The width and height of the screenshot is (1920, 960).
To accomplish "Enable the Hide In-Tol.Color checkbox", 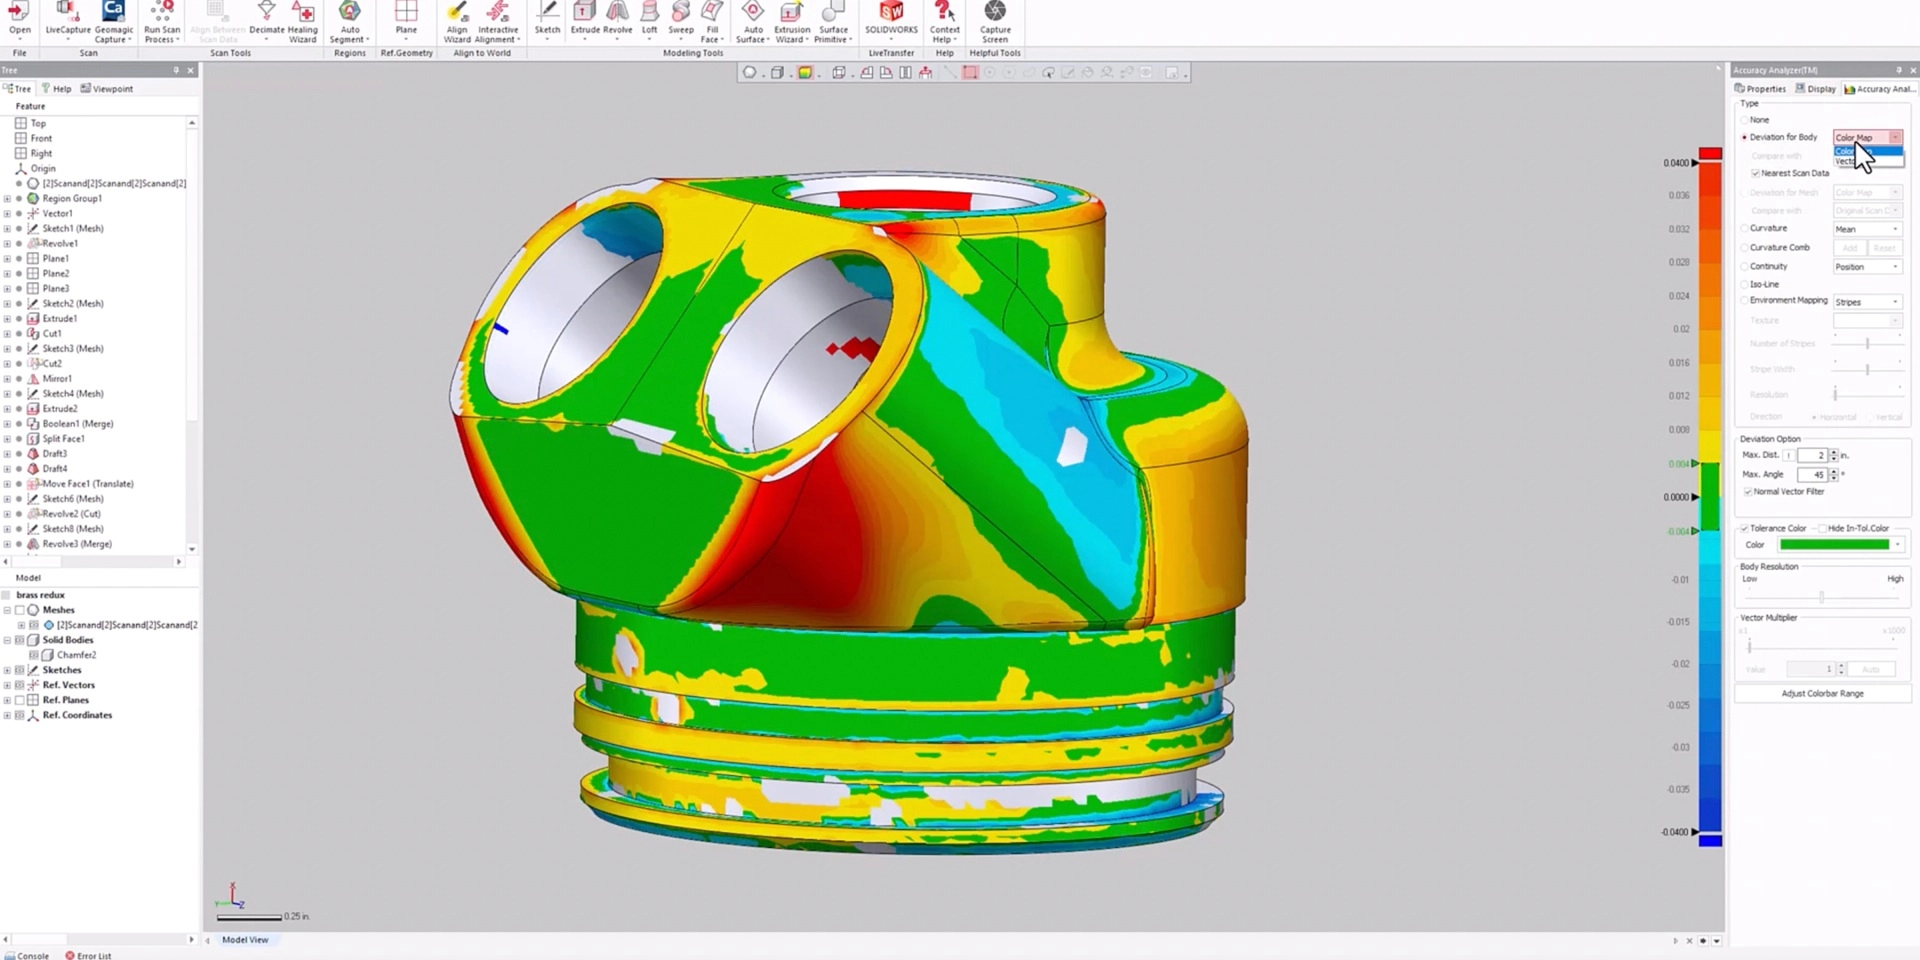I will [1822, 529].
